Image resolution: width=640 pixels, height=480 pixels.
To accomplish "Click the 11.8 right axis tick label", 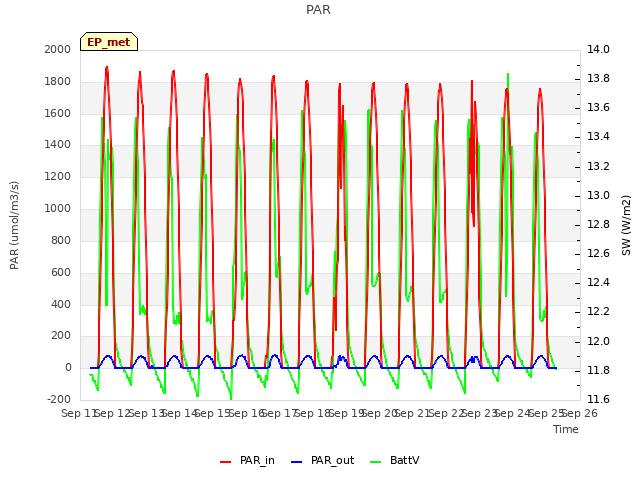I will [598, 371].
